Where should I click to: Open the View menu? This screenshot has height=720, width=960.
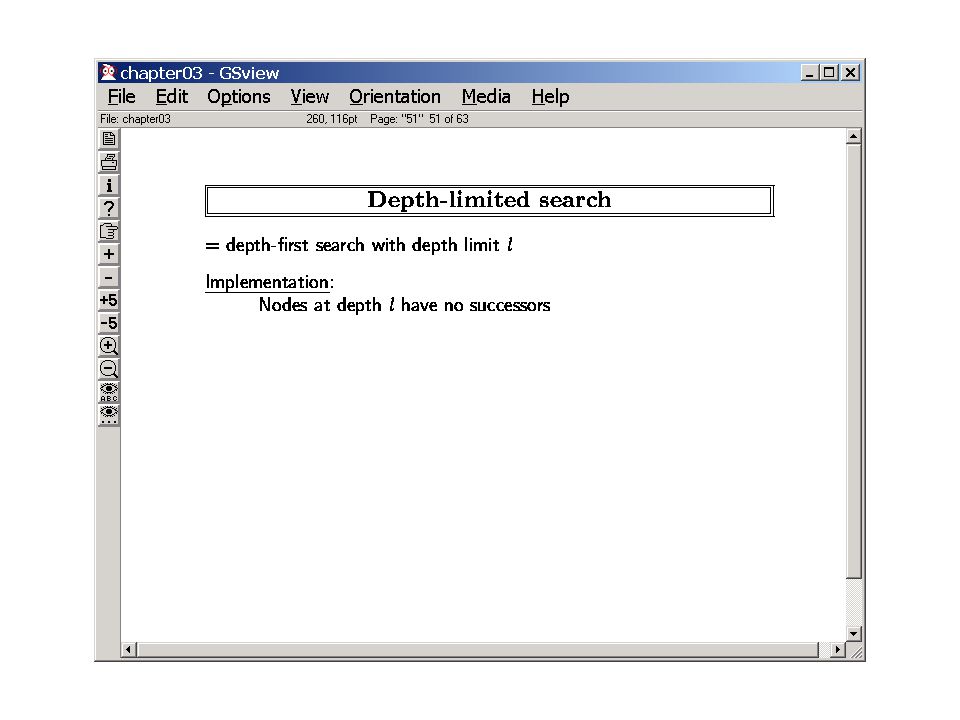click(310, 97)
